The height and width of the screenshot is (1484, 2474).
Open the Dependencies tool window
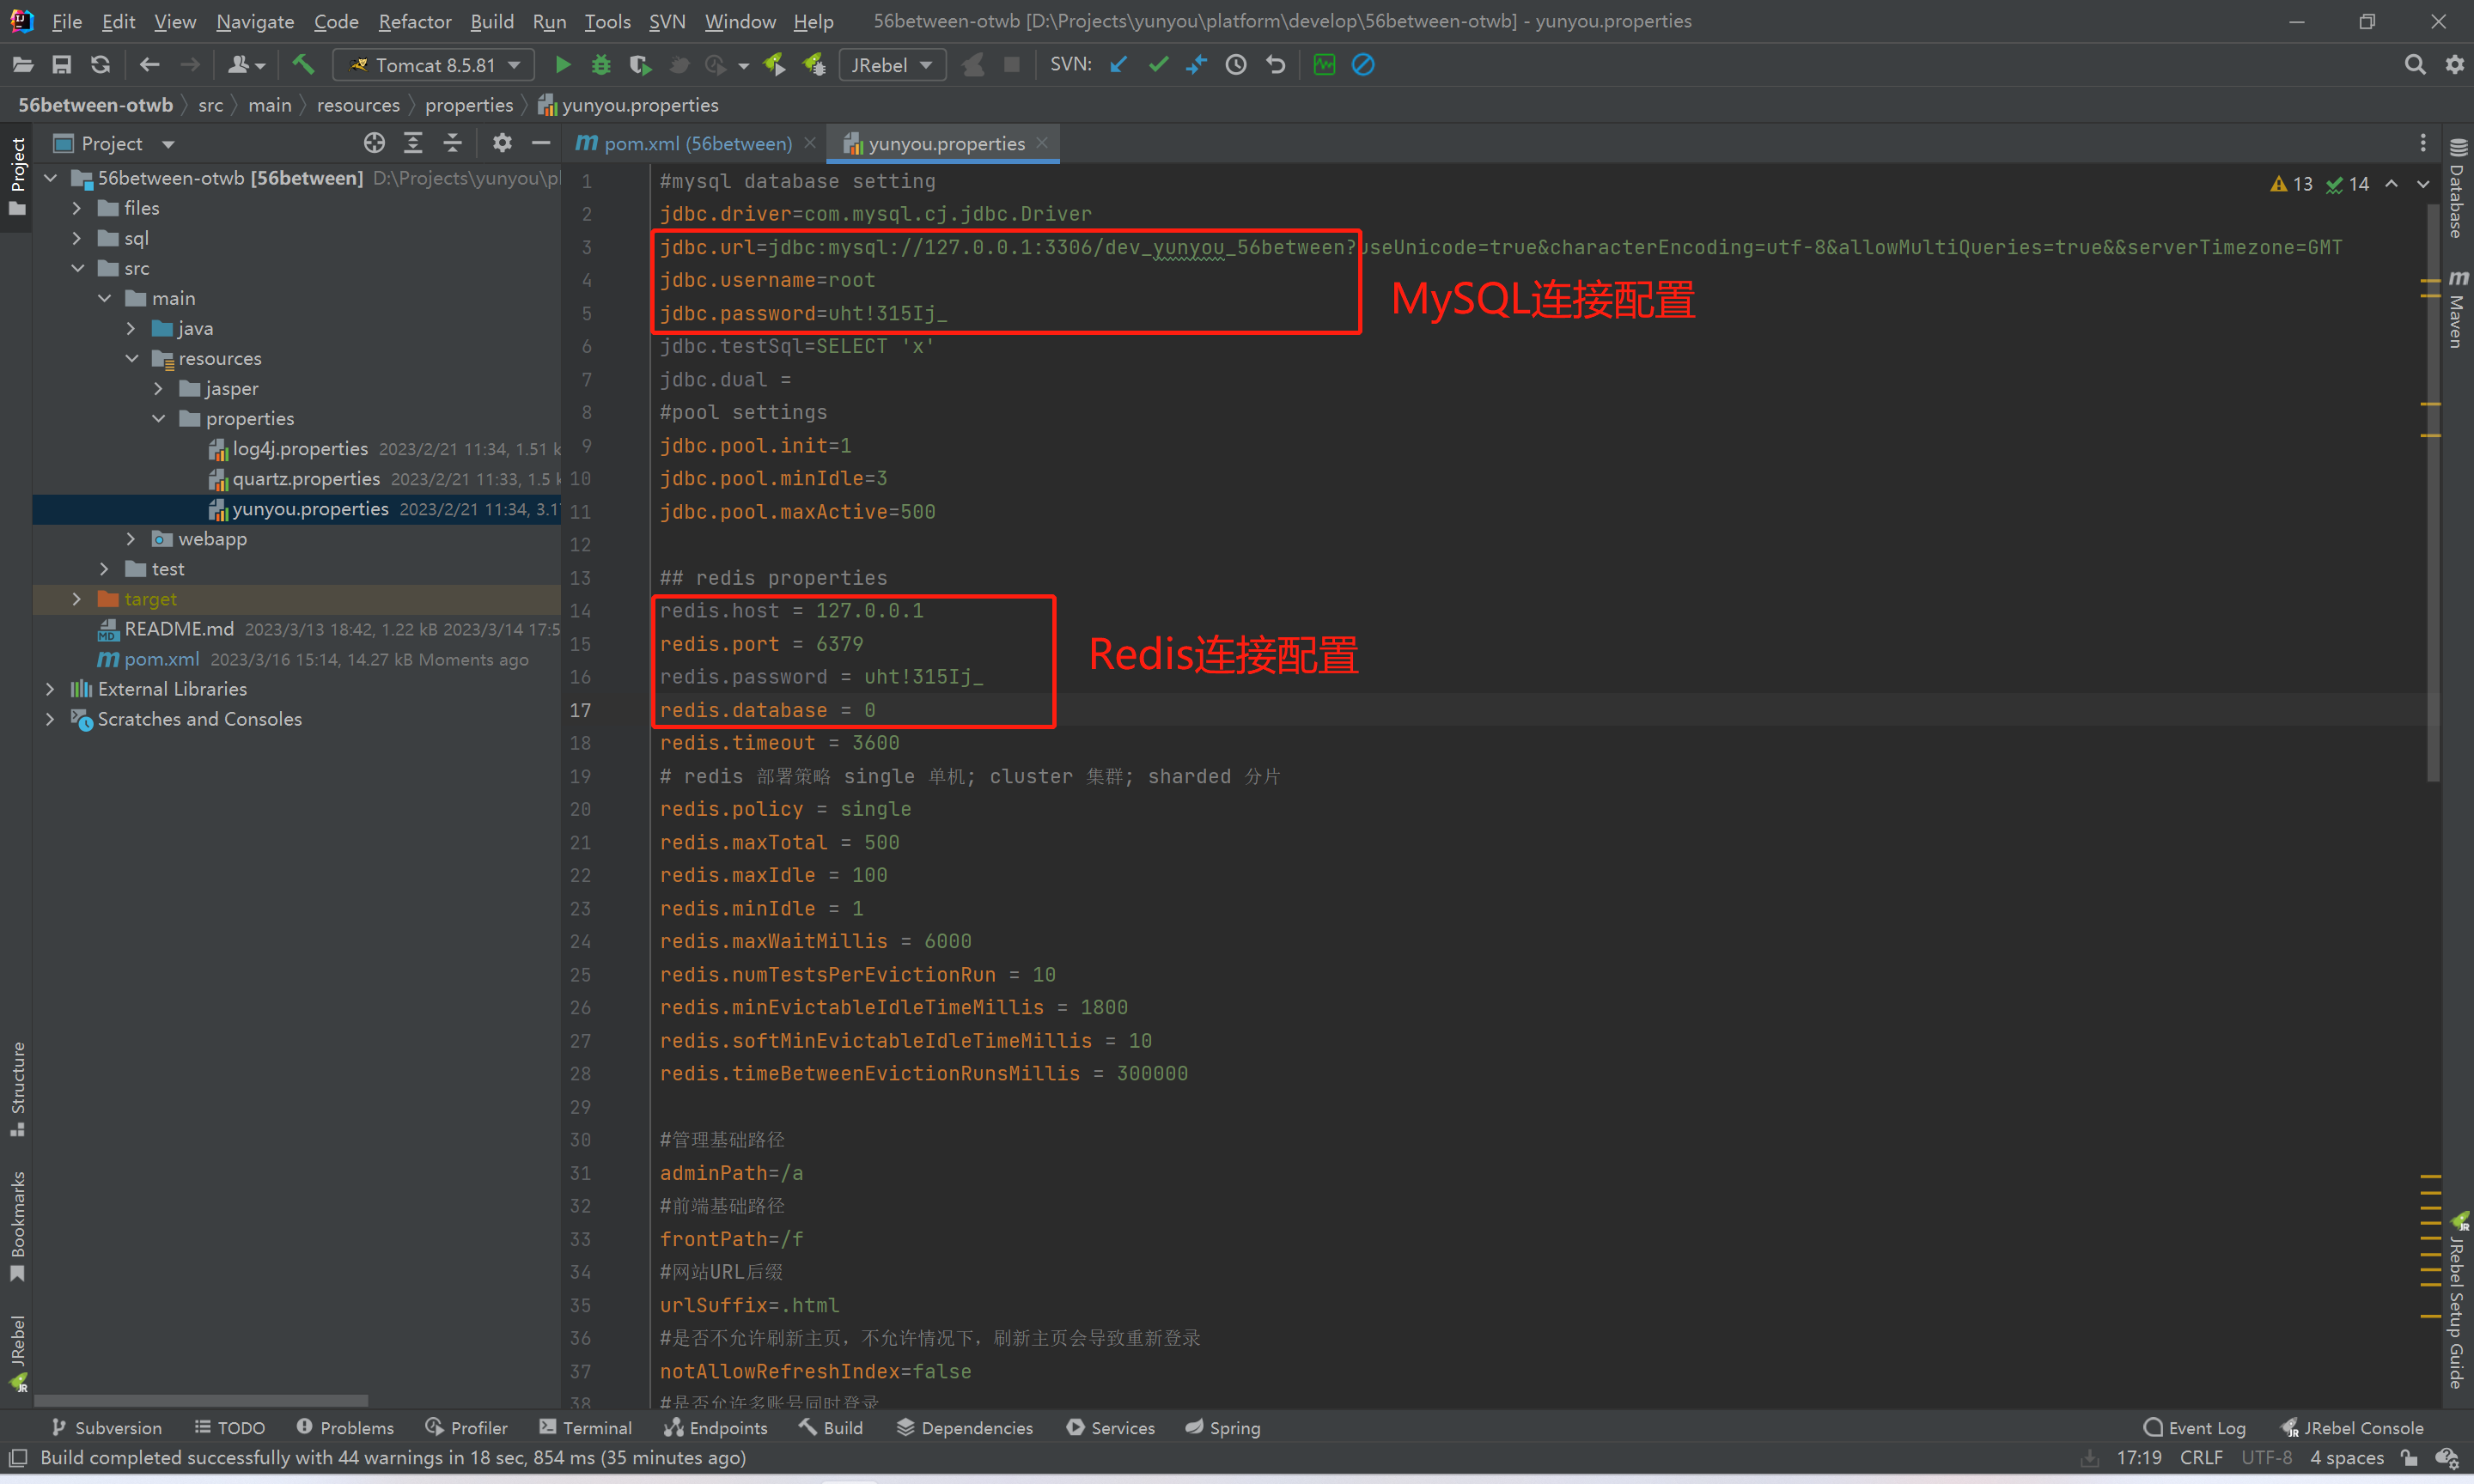pyautogui.click(x=965, y=1428)
